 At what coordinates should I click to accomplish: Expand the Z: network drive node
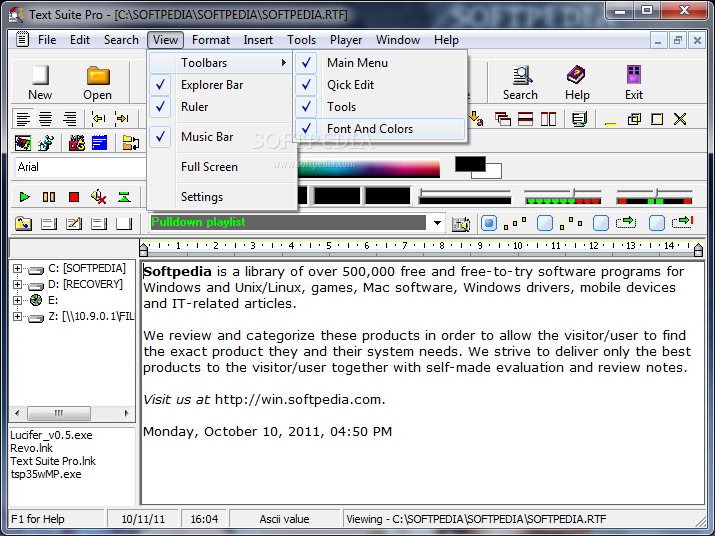tap(17, 316)
